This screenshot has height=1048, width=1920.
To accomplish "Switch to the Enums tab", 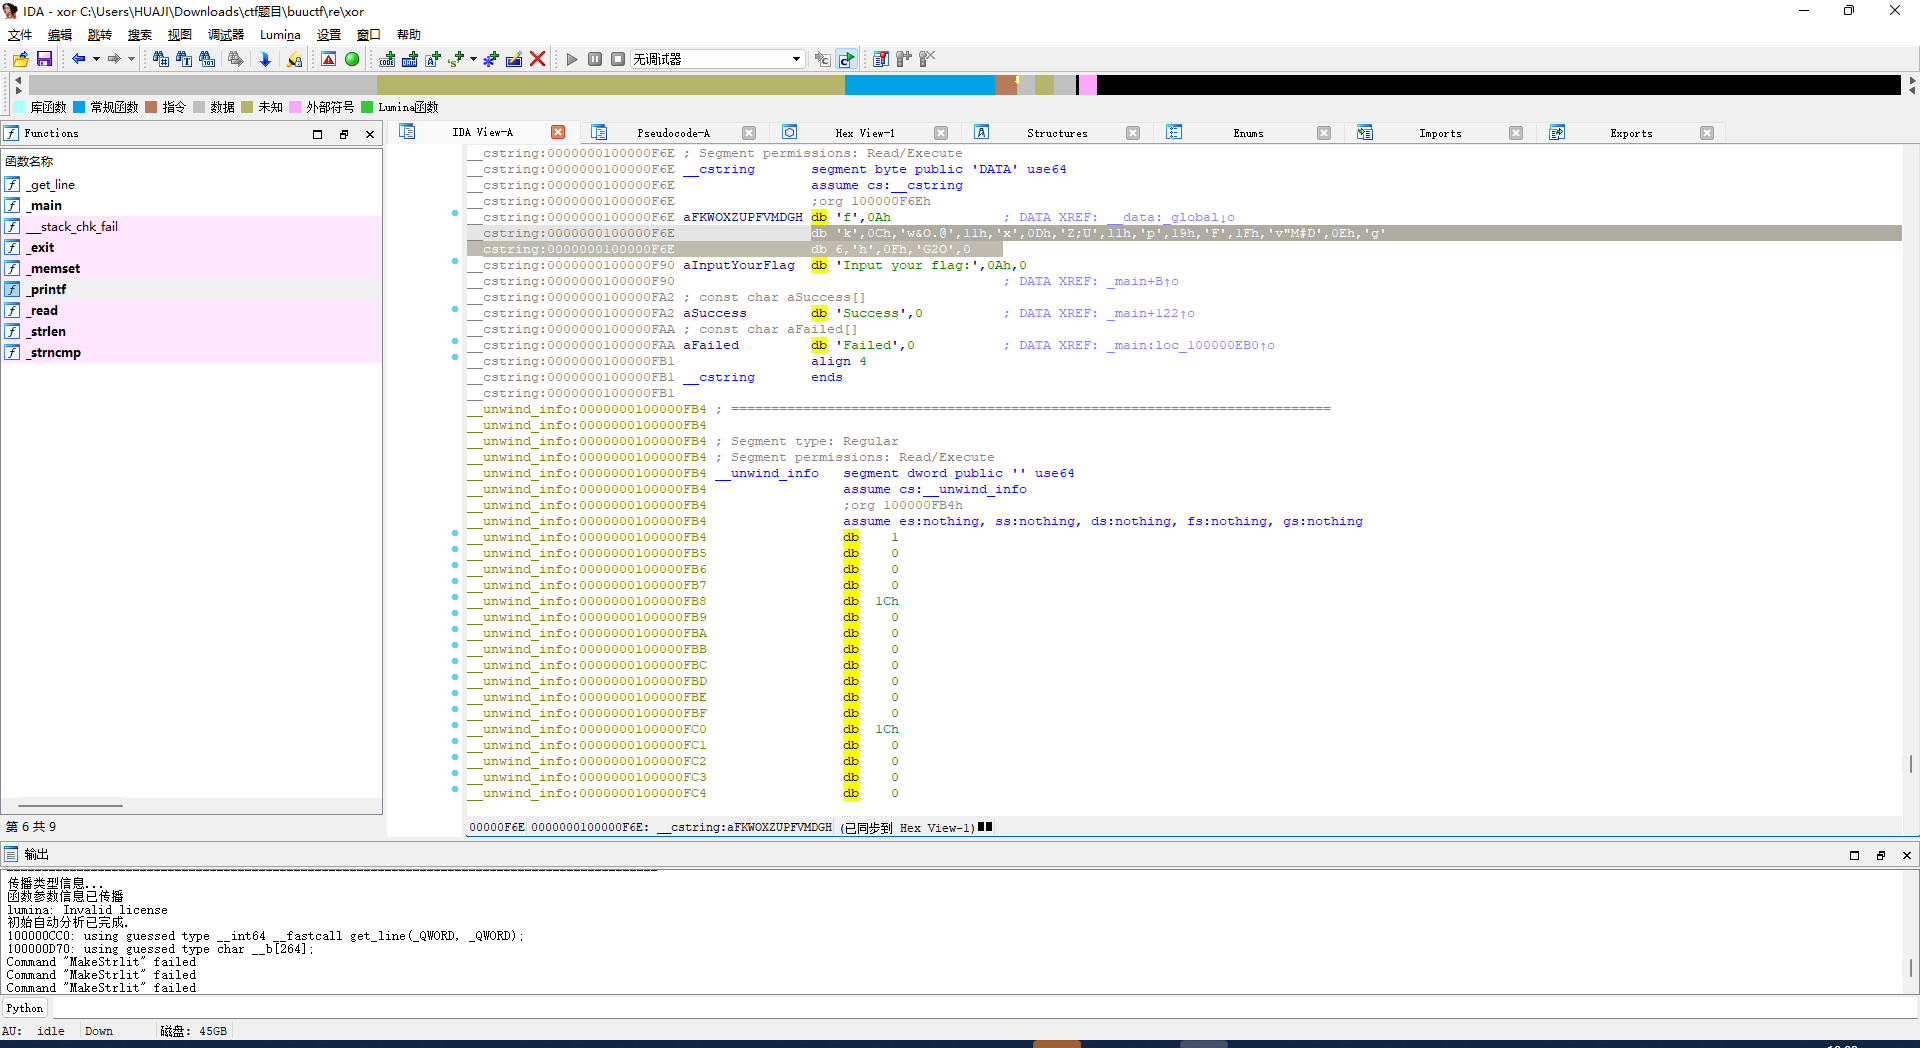I will click(1248, 133).
